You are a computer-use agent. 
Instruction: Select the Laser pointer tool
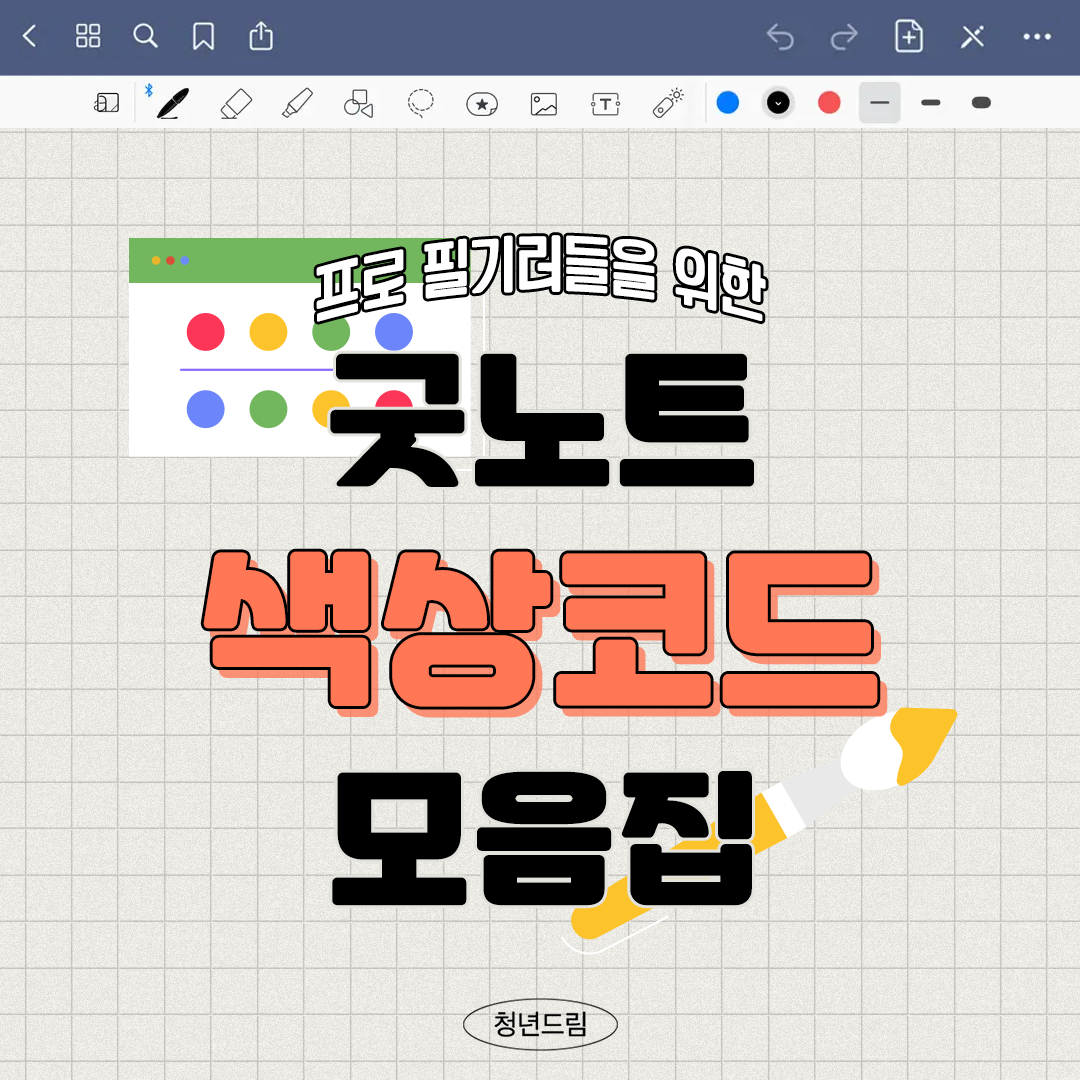click(x=667, y=102)
